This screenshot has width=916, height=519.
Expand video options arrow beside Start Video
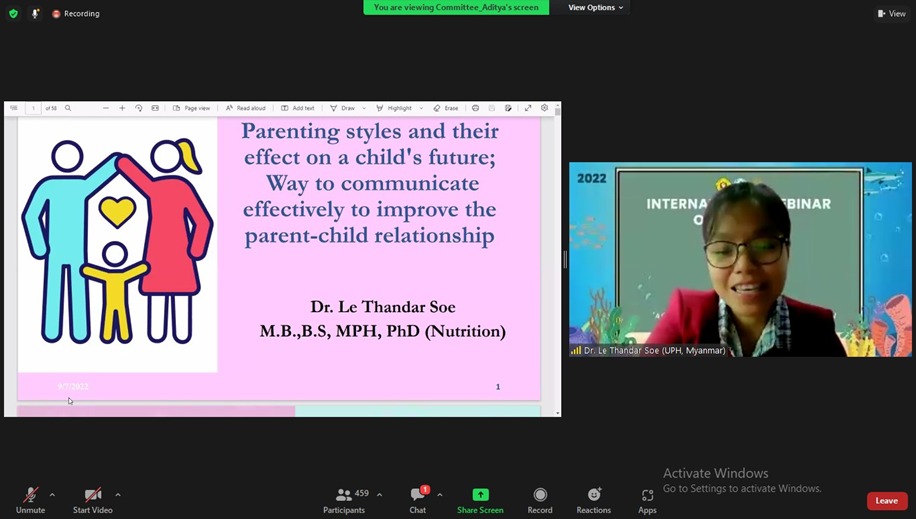(118, 494)
